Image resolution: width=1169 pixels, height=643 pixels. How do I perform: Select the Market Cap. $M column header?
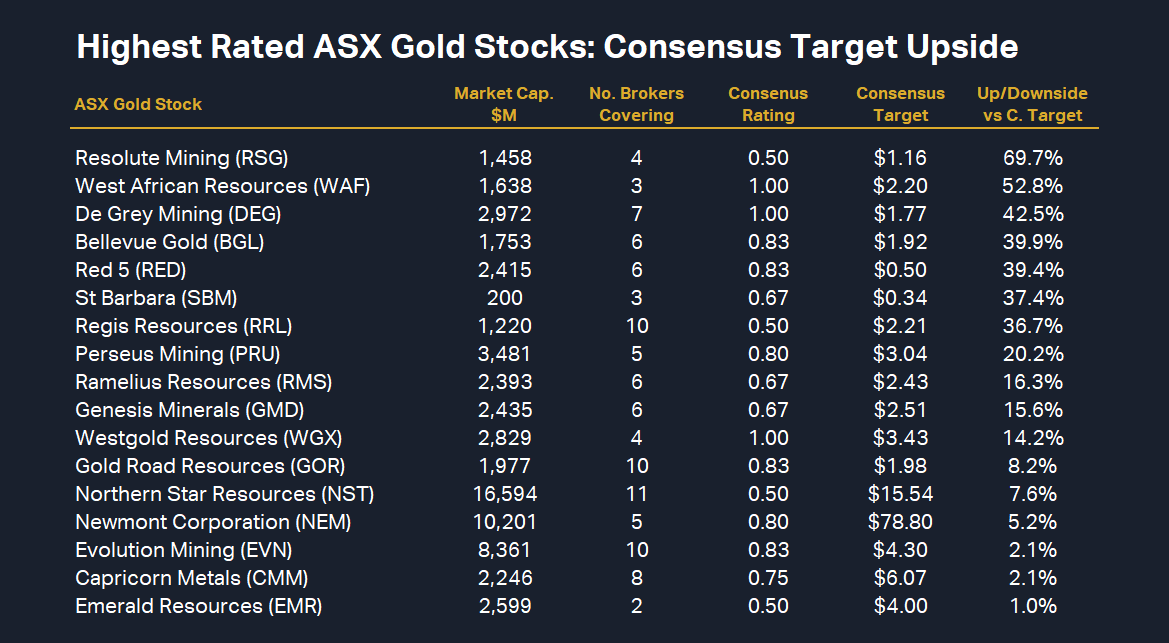pyautogui.click(x=504, y=104)
